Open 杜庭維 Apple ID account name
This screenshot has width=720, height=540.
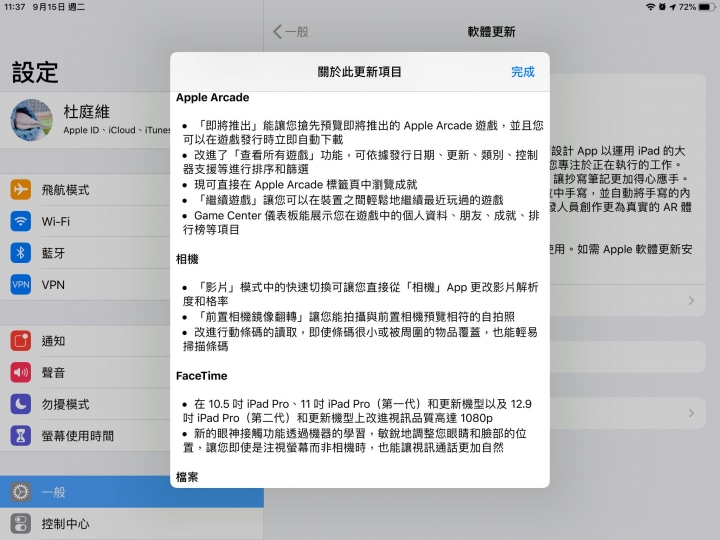pyautogui.click(x=86, y=112)
